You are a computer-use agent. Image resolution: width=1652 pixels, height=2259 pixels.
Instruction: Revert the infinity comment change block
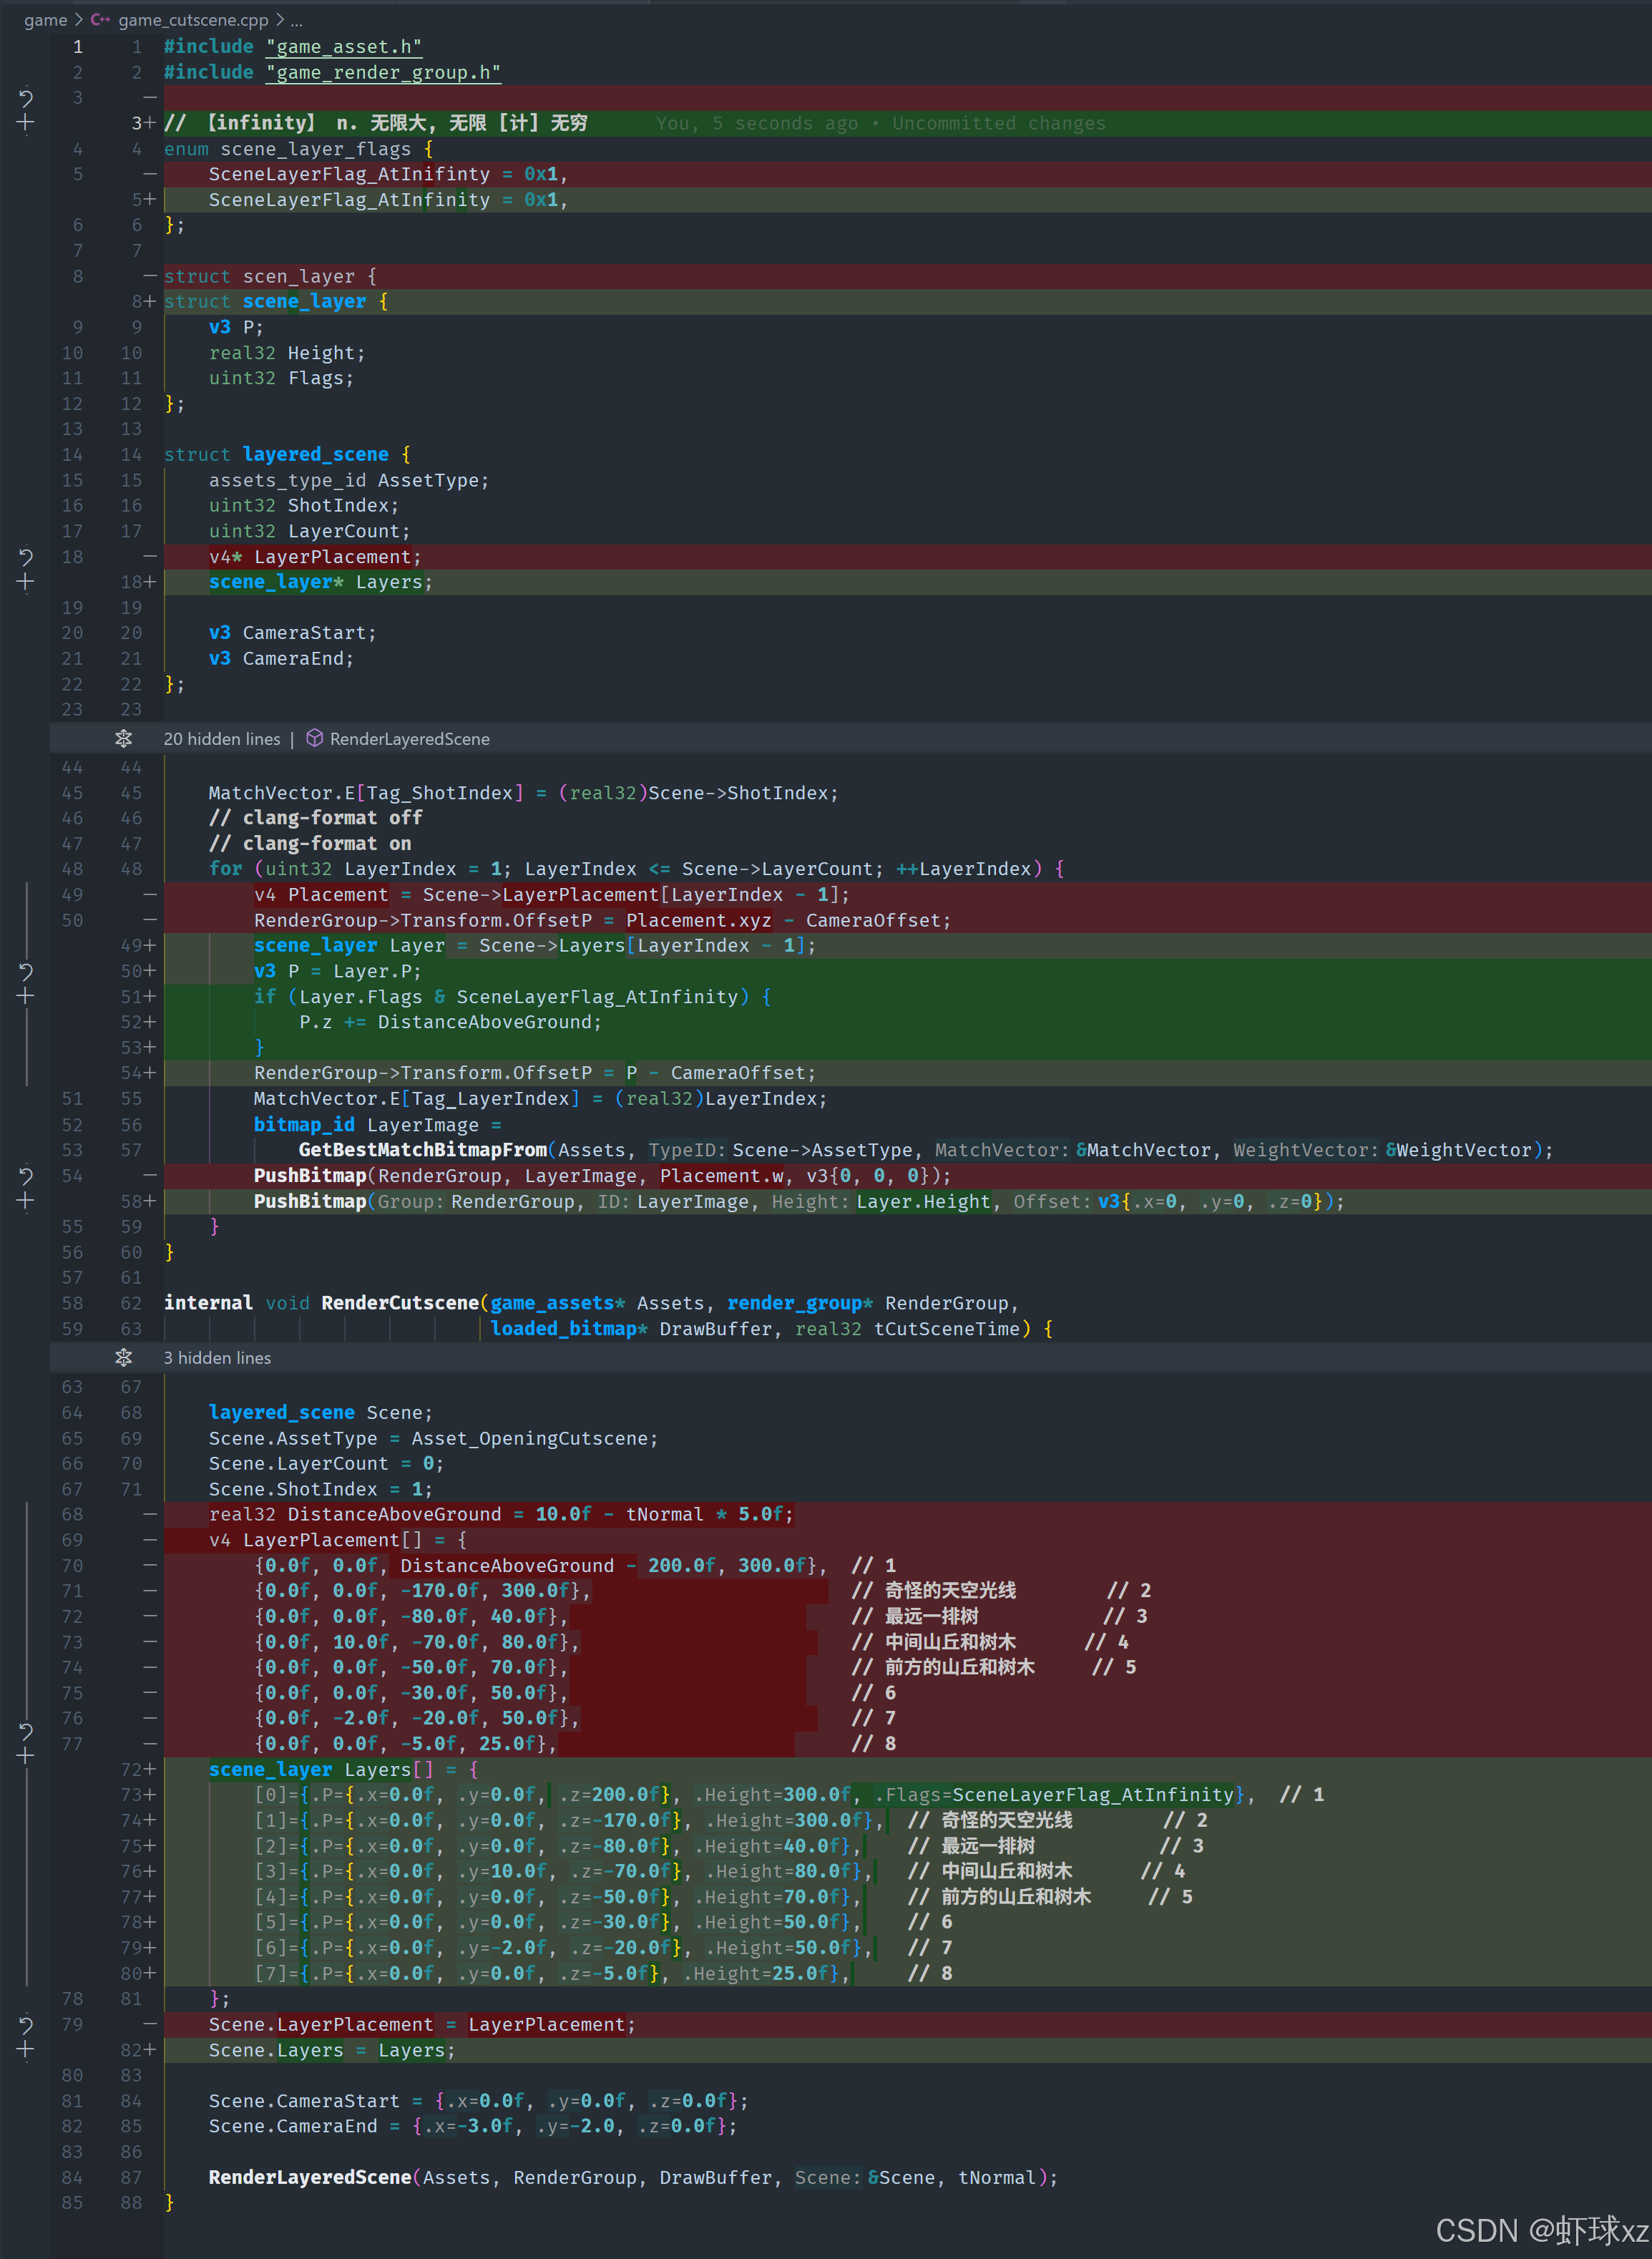(x=26, y=98)
